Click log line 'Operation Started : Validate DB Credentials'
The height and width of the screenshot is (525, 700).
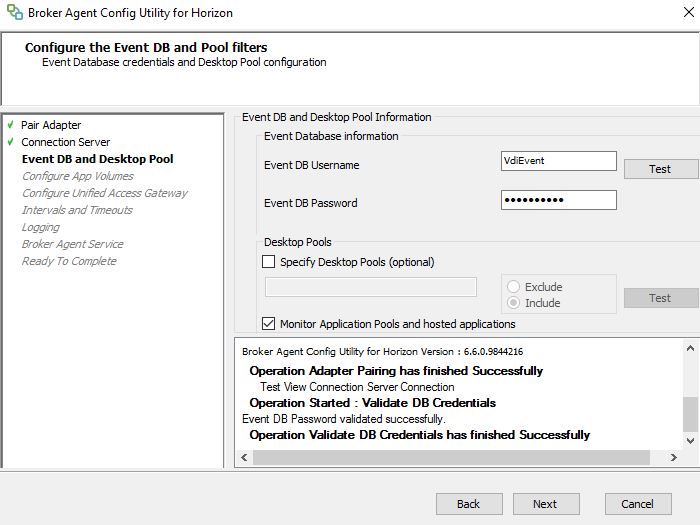372,403
